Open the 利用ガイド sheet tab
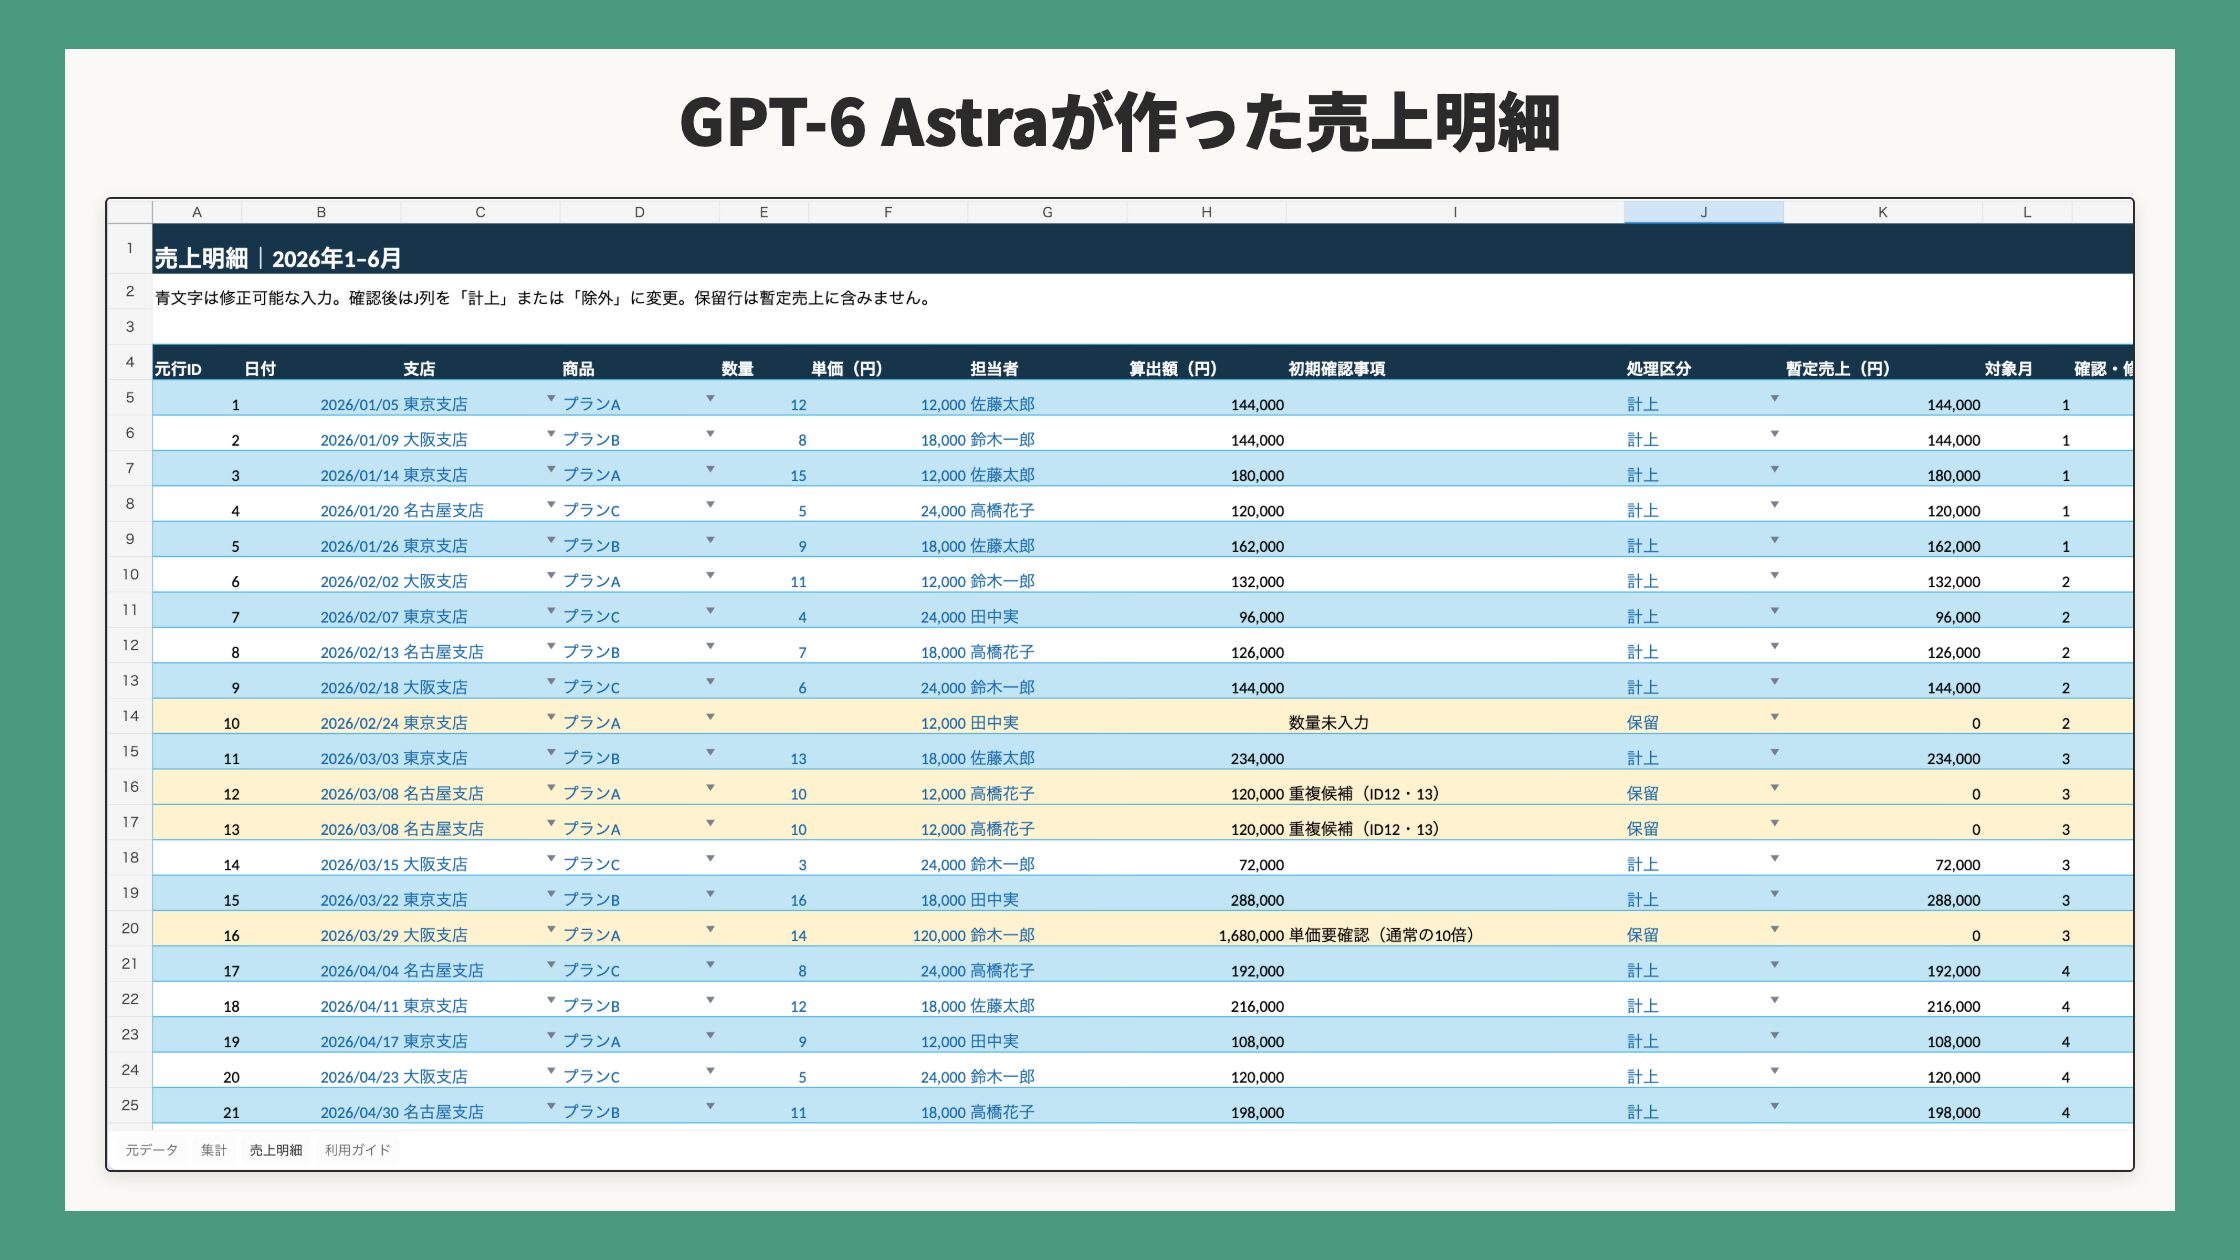The image size is (2240, 1260). tap(357, 1150)
